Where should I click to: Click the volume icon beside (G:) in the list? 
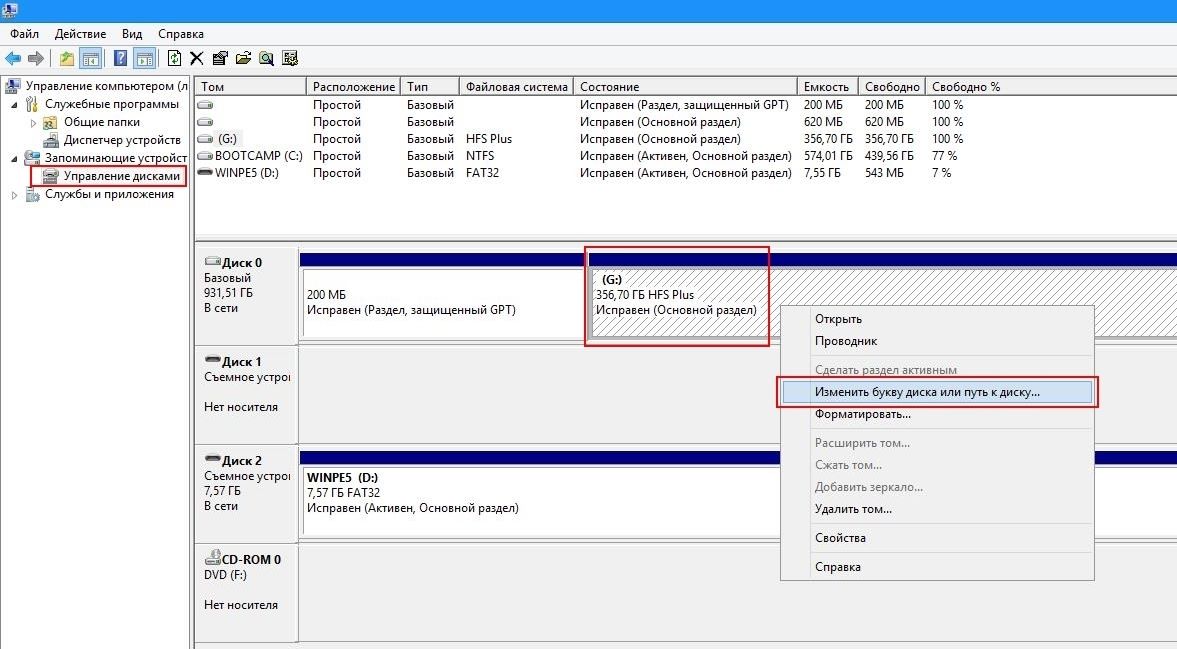click(205, 139)
